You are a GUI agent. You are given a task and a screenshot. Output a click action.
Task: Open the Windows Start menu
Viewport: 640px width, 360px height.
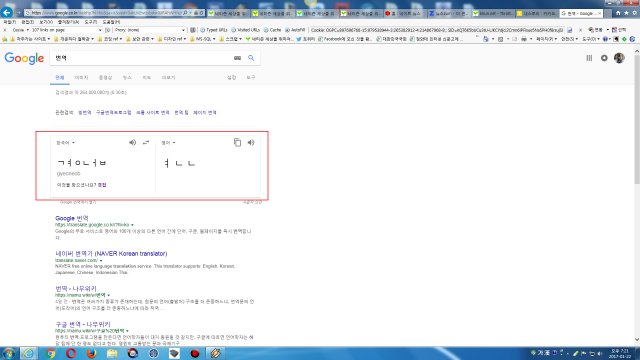9,353
